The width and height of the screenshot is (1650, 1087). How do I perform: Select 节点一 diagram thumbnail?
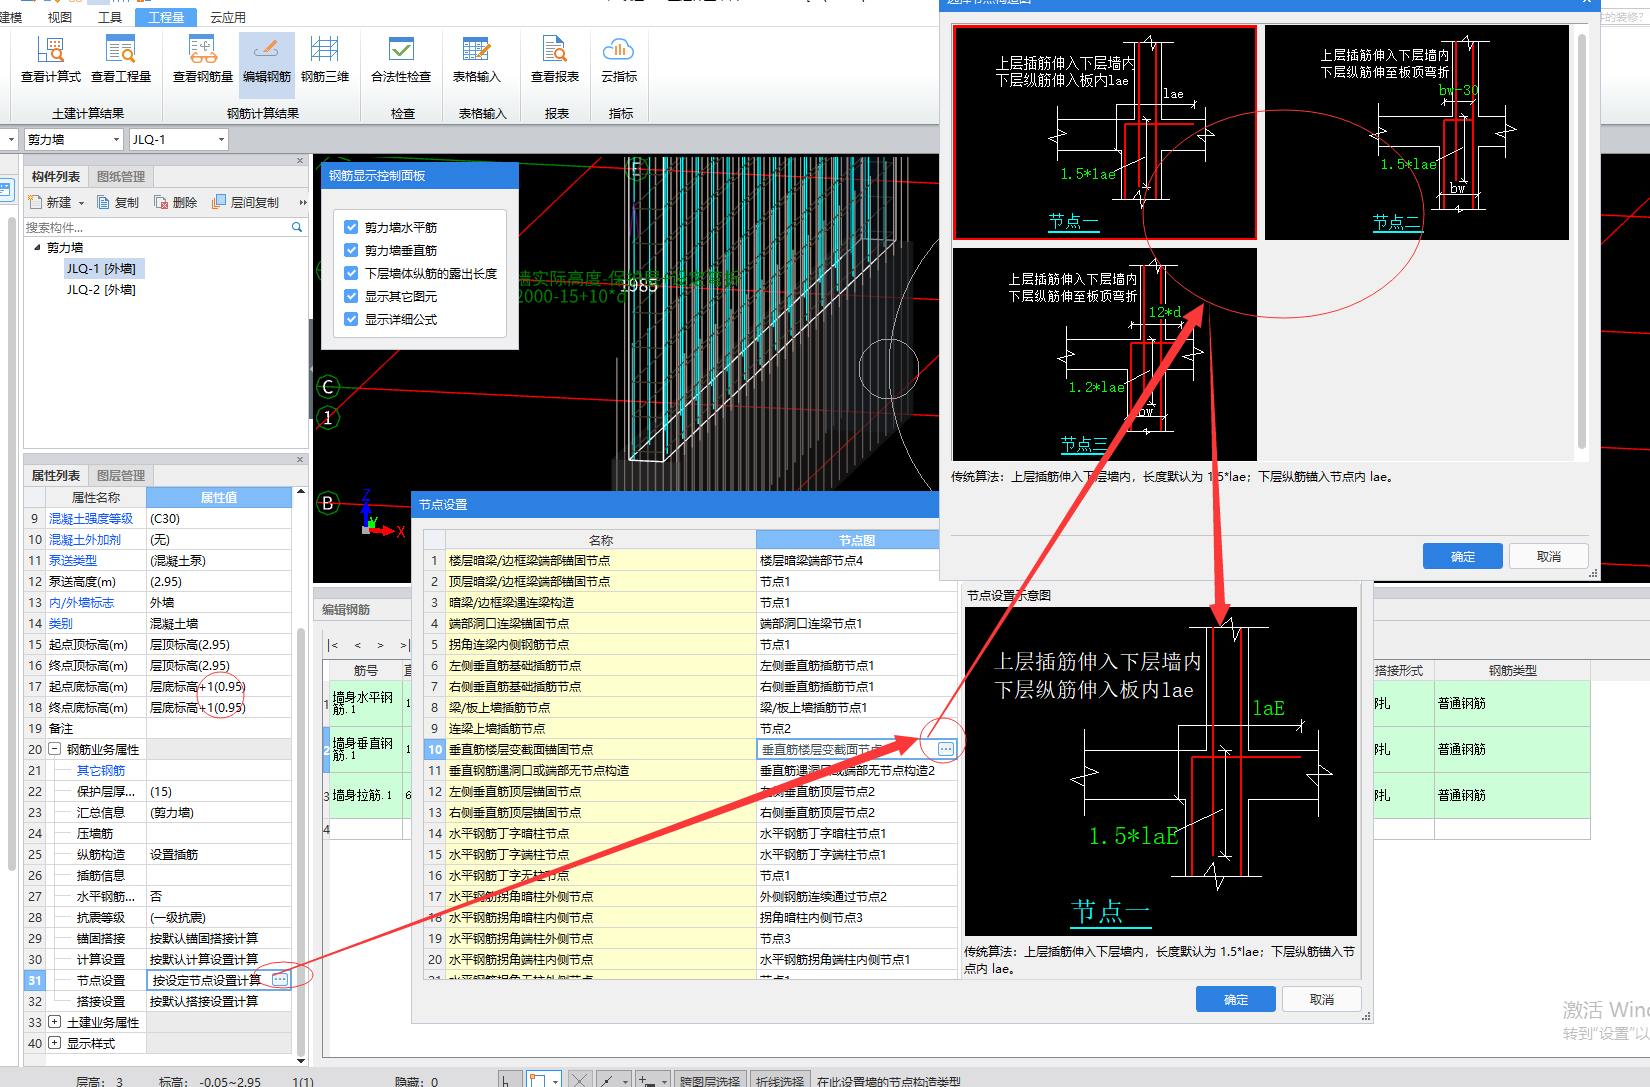(1105, 132)
